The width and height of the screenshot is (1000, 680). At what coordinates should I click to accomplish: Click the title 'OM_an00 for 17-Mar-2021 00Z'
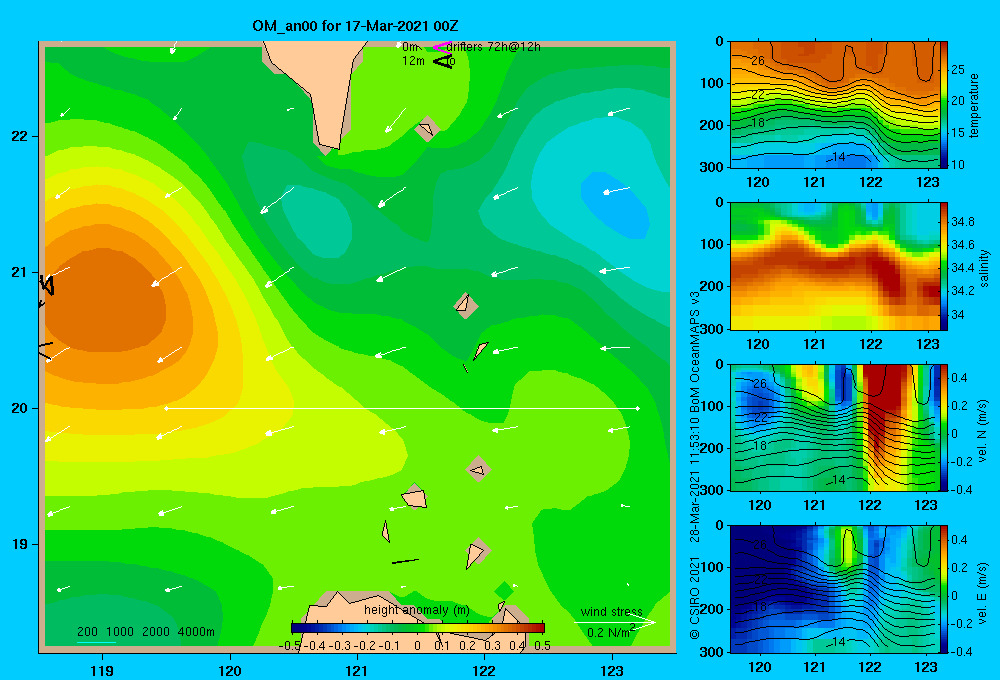(355, 26)
